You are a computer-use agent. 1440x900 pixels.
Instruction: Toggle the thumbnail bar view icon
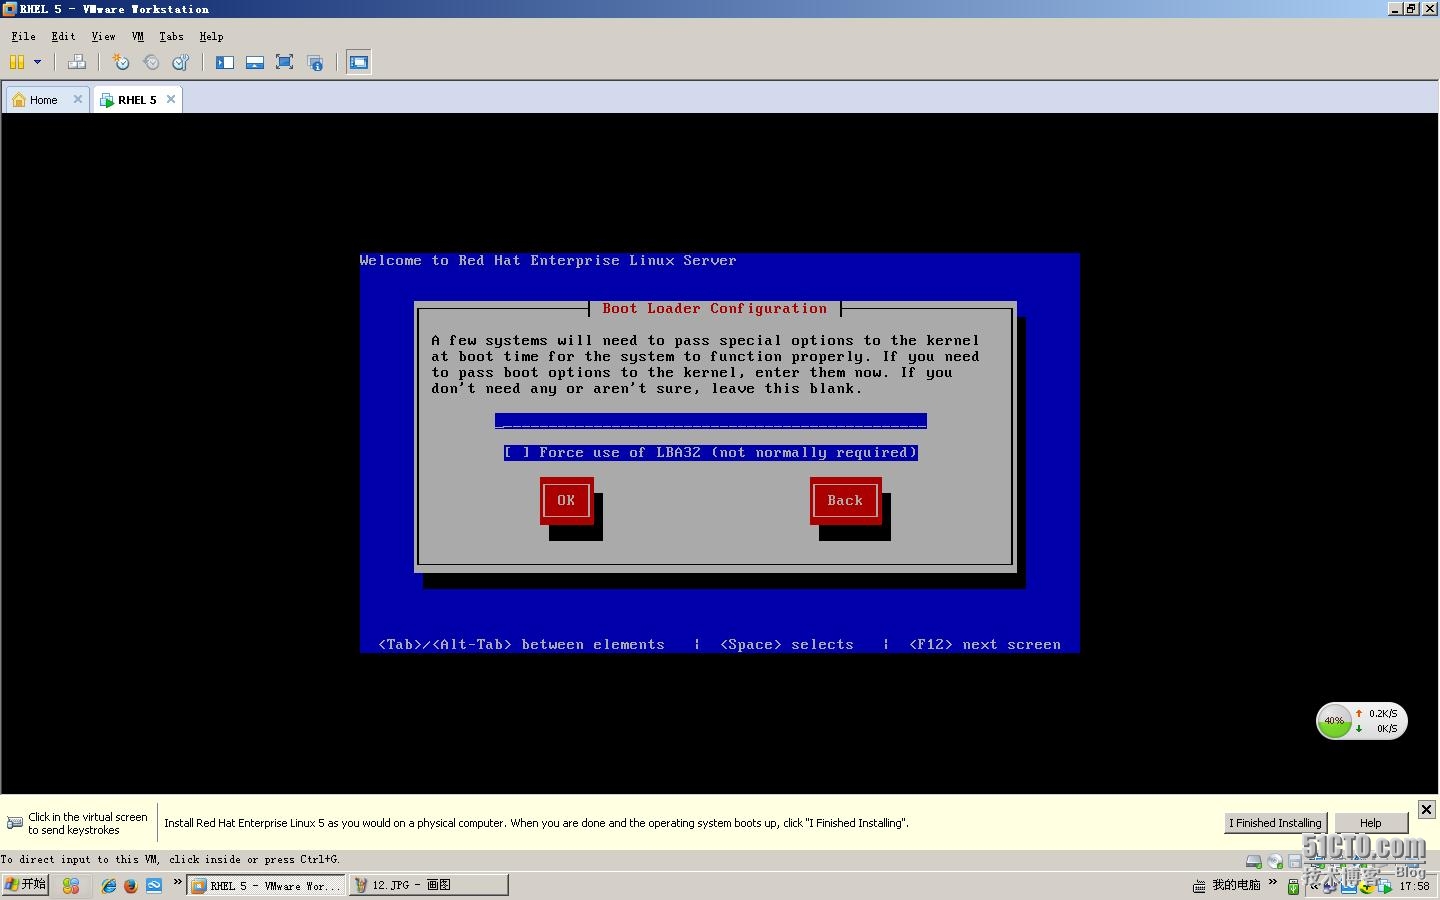click(255, 62)
